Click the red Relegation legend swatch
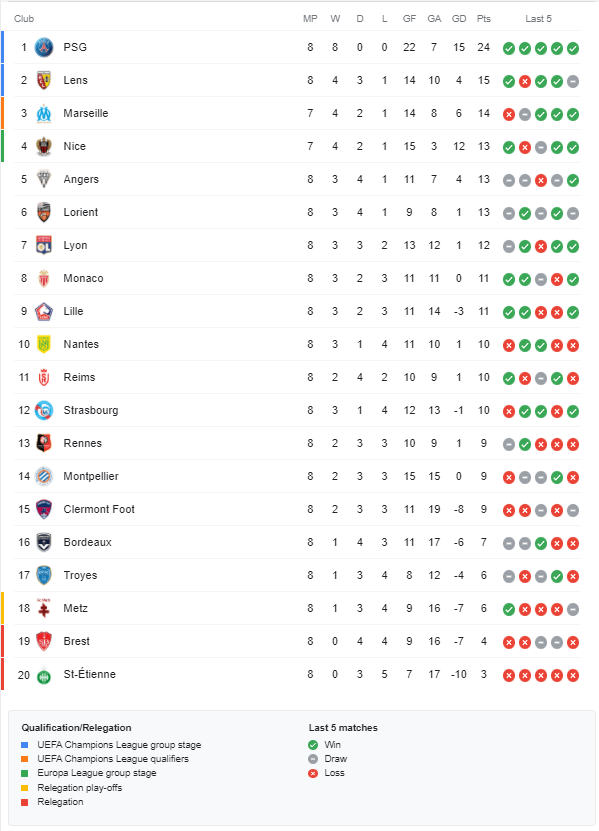The image size is (599, 831). [24, 802]
